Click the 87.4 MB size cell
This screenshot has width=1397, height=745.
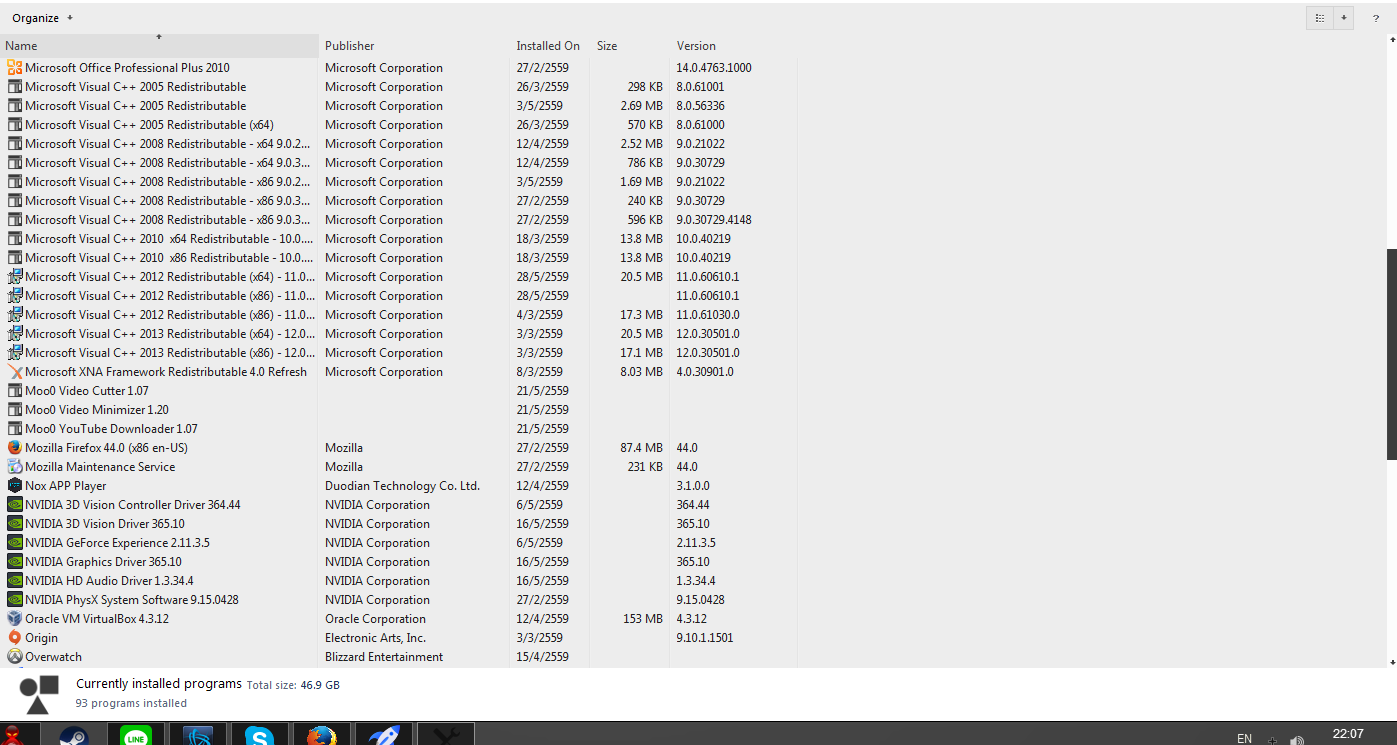[641, 448]
